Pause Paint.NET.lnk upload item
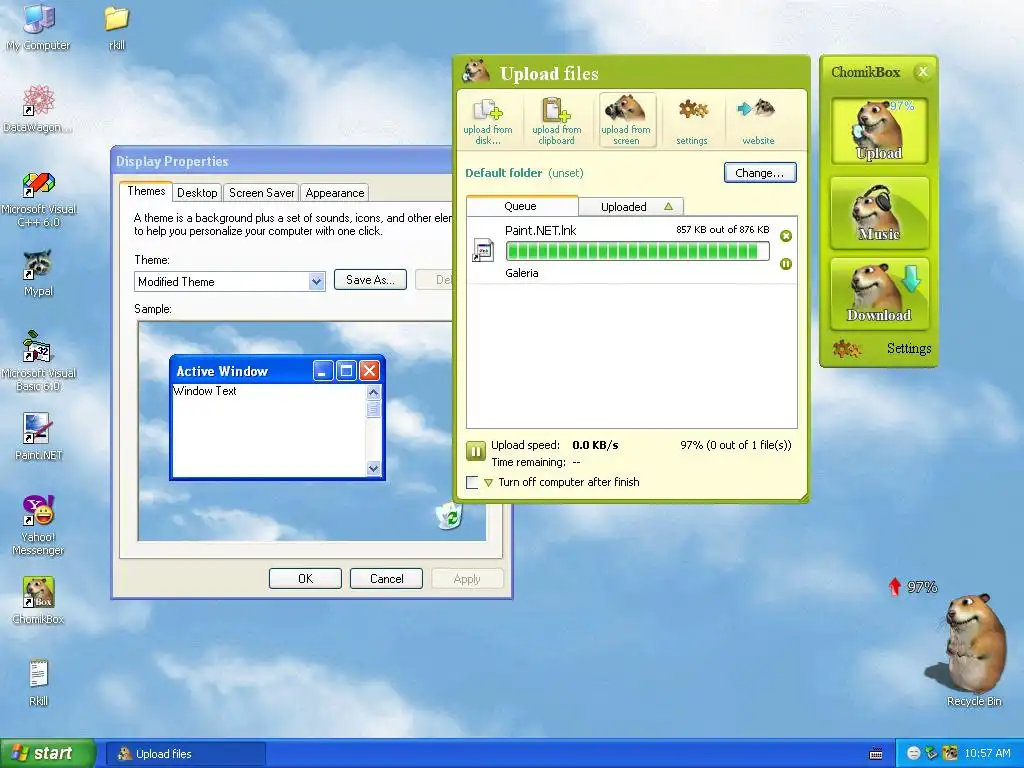The width and height of the screenshot is (1024, 768). pos(786,264)
